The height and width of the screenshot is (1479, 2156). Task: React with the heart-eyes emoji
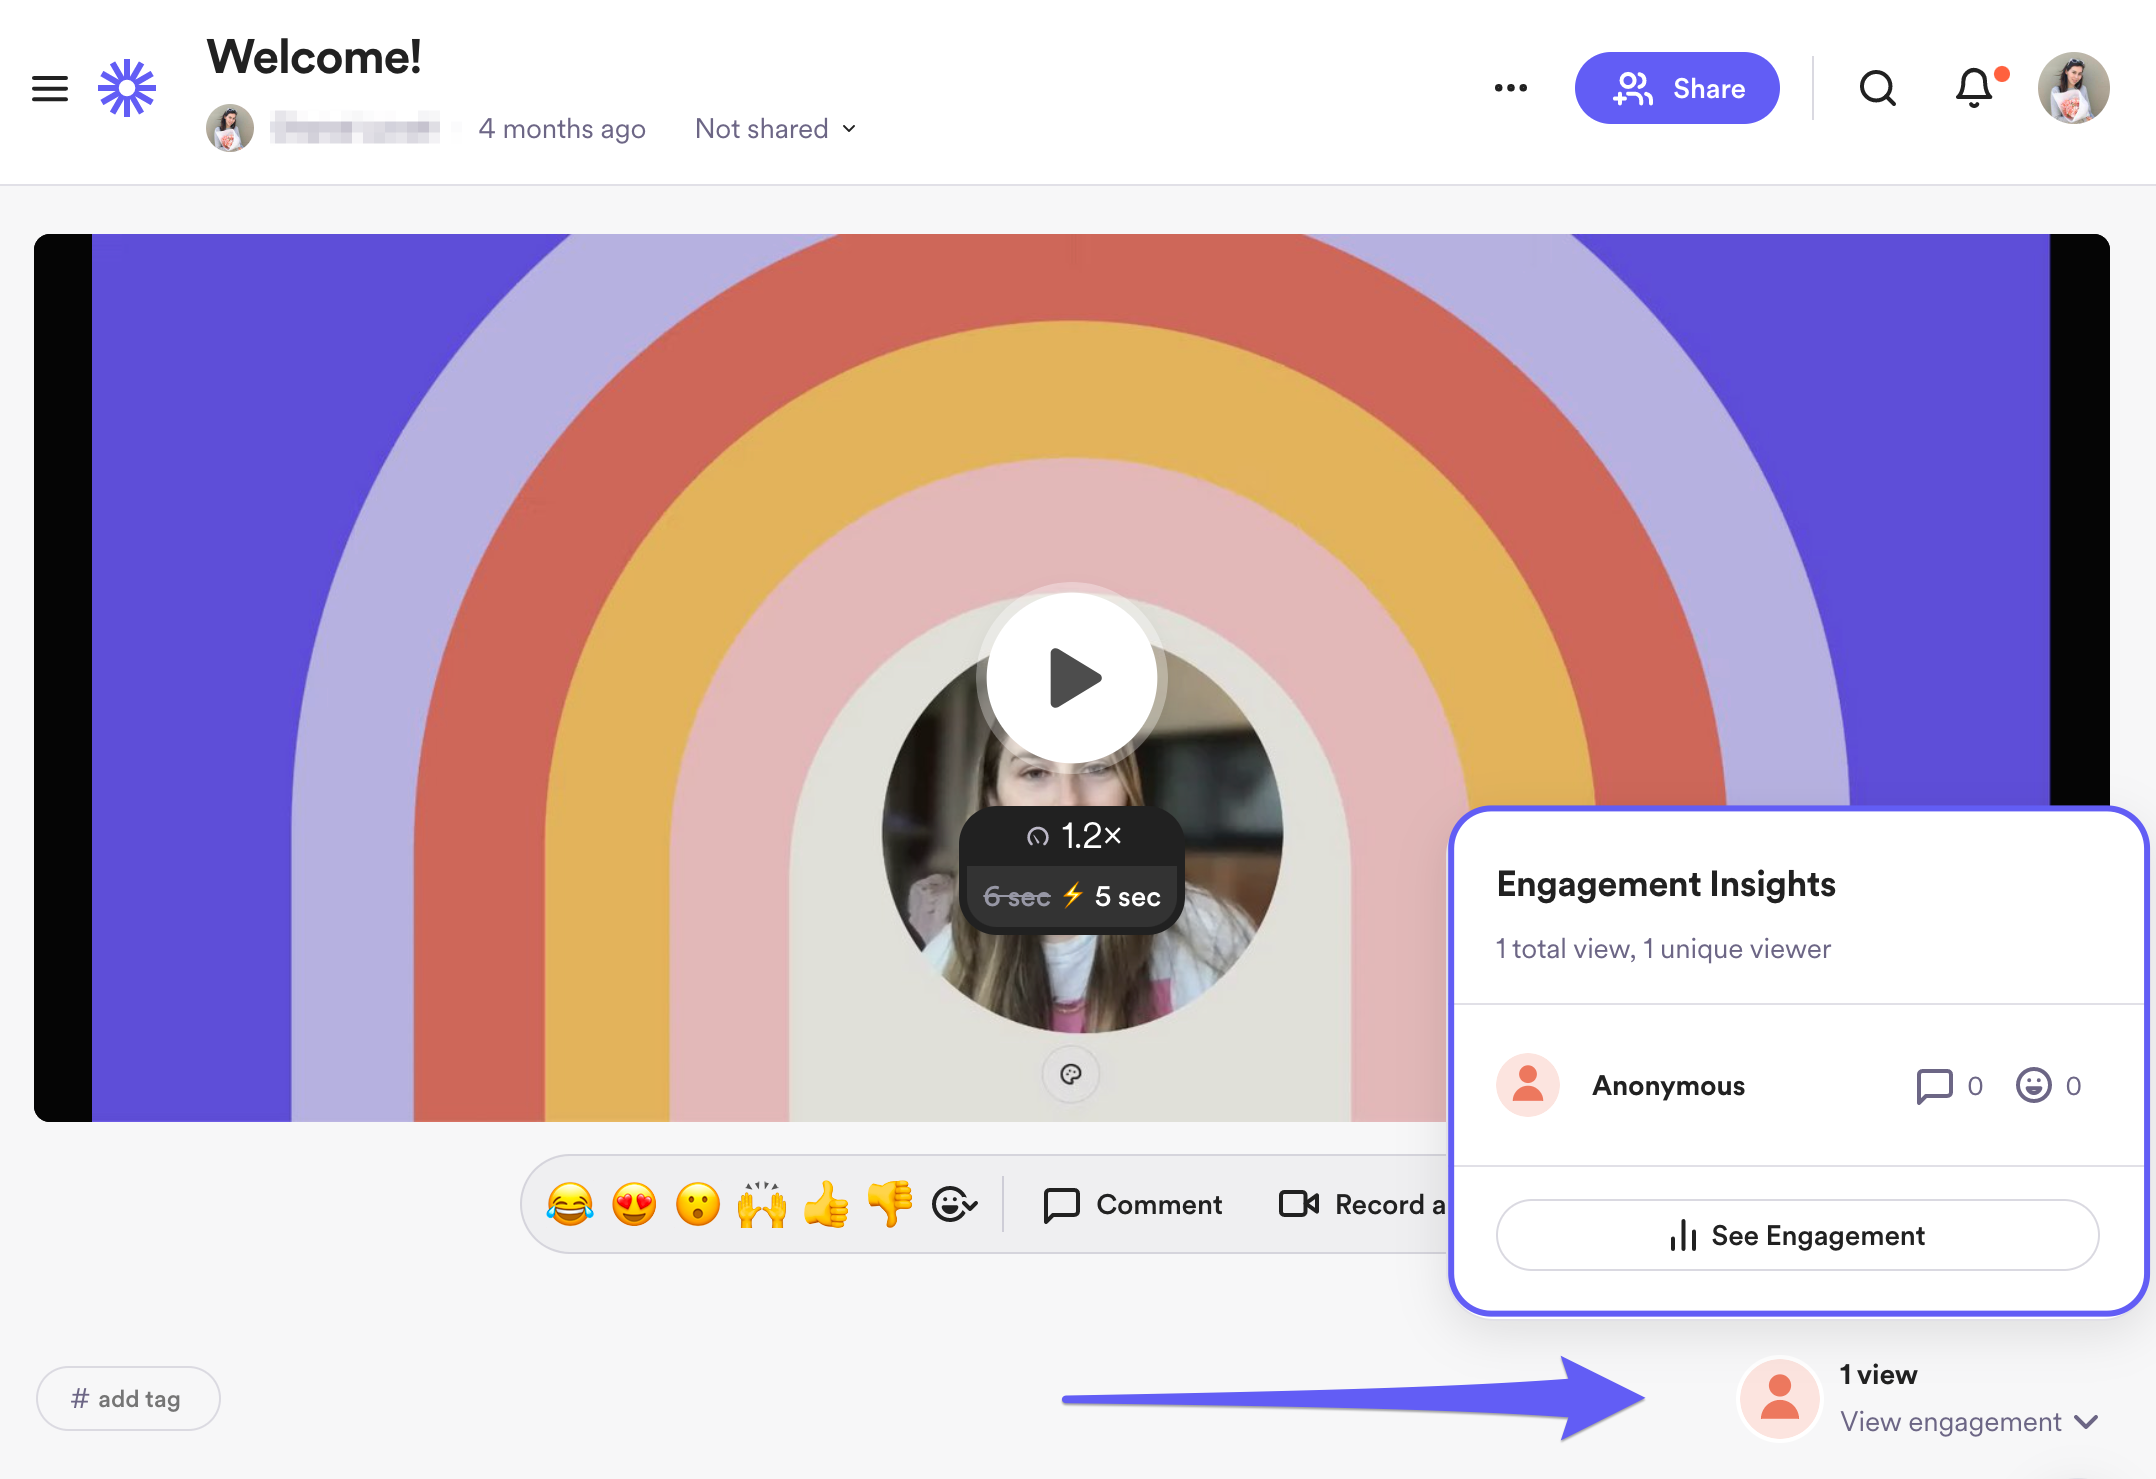(634, 1204)
